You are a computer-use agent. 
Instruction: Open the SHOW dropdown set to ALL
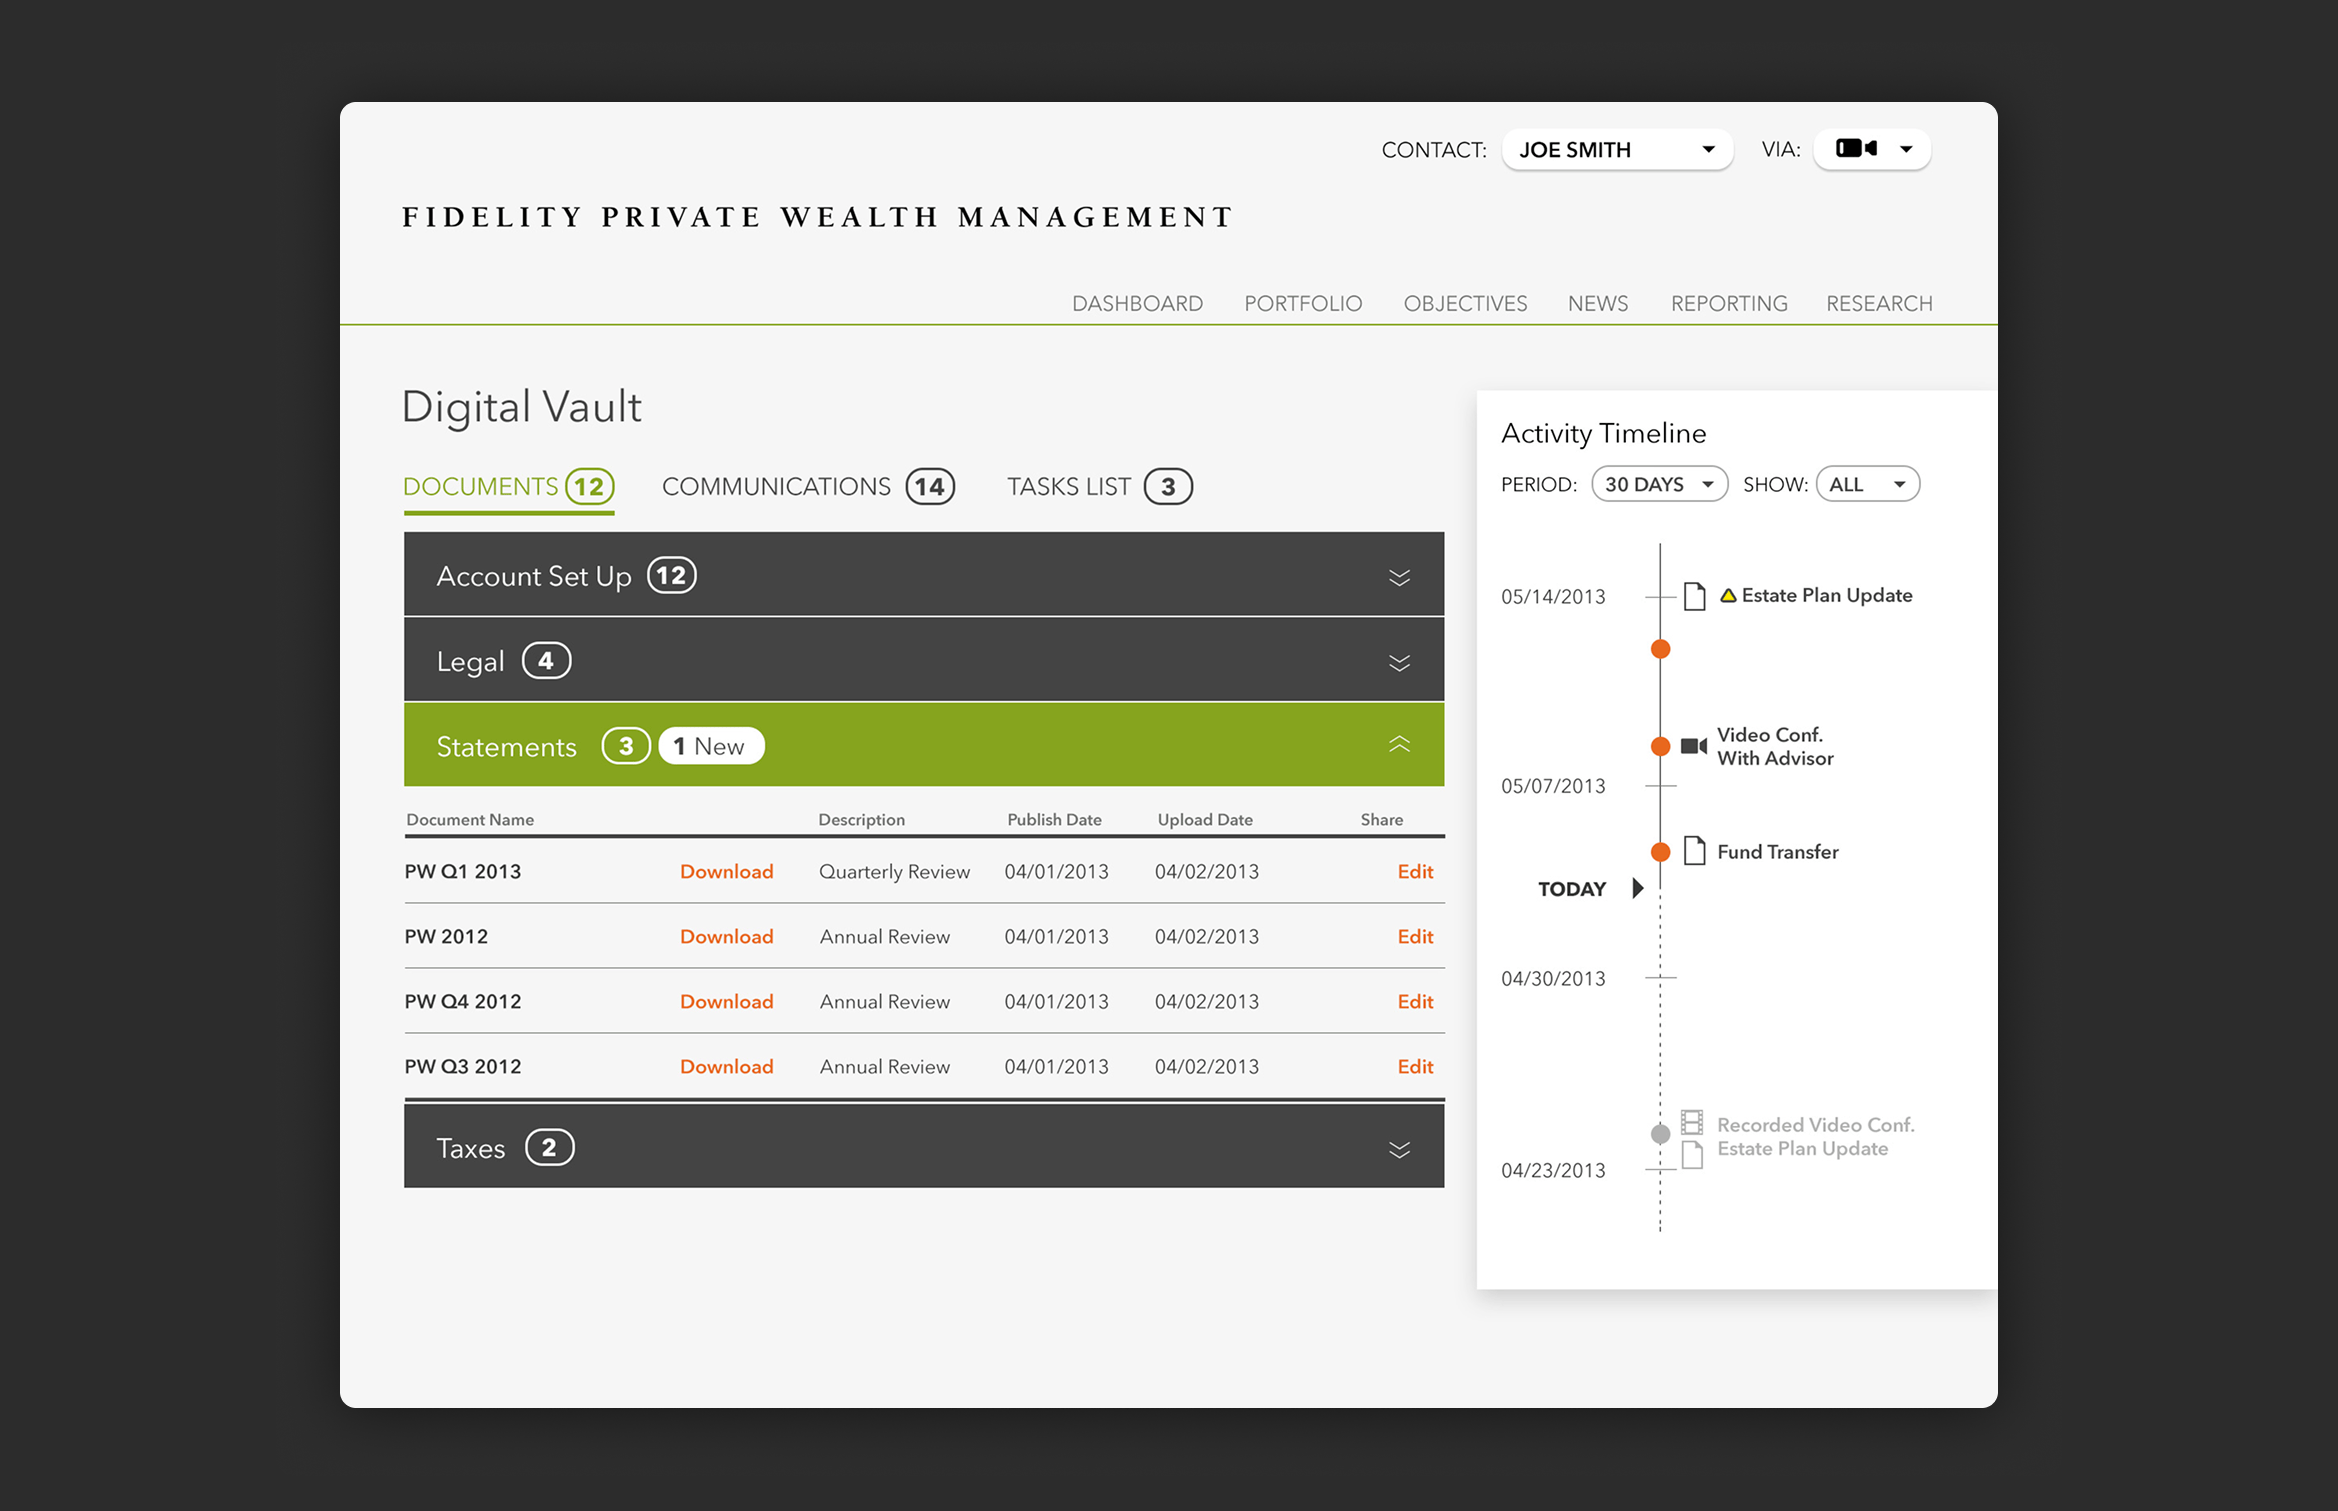(1866, 483)
